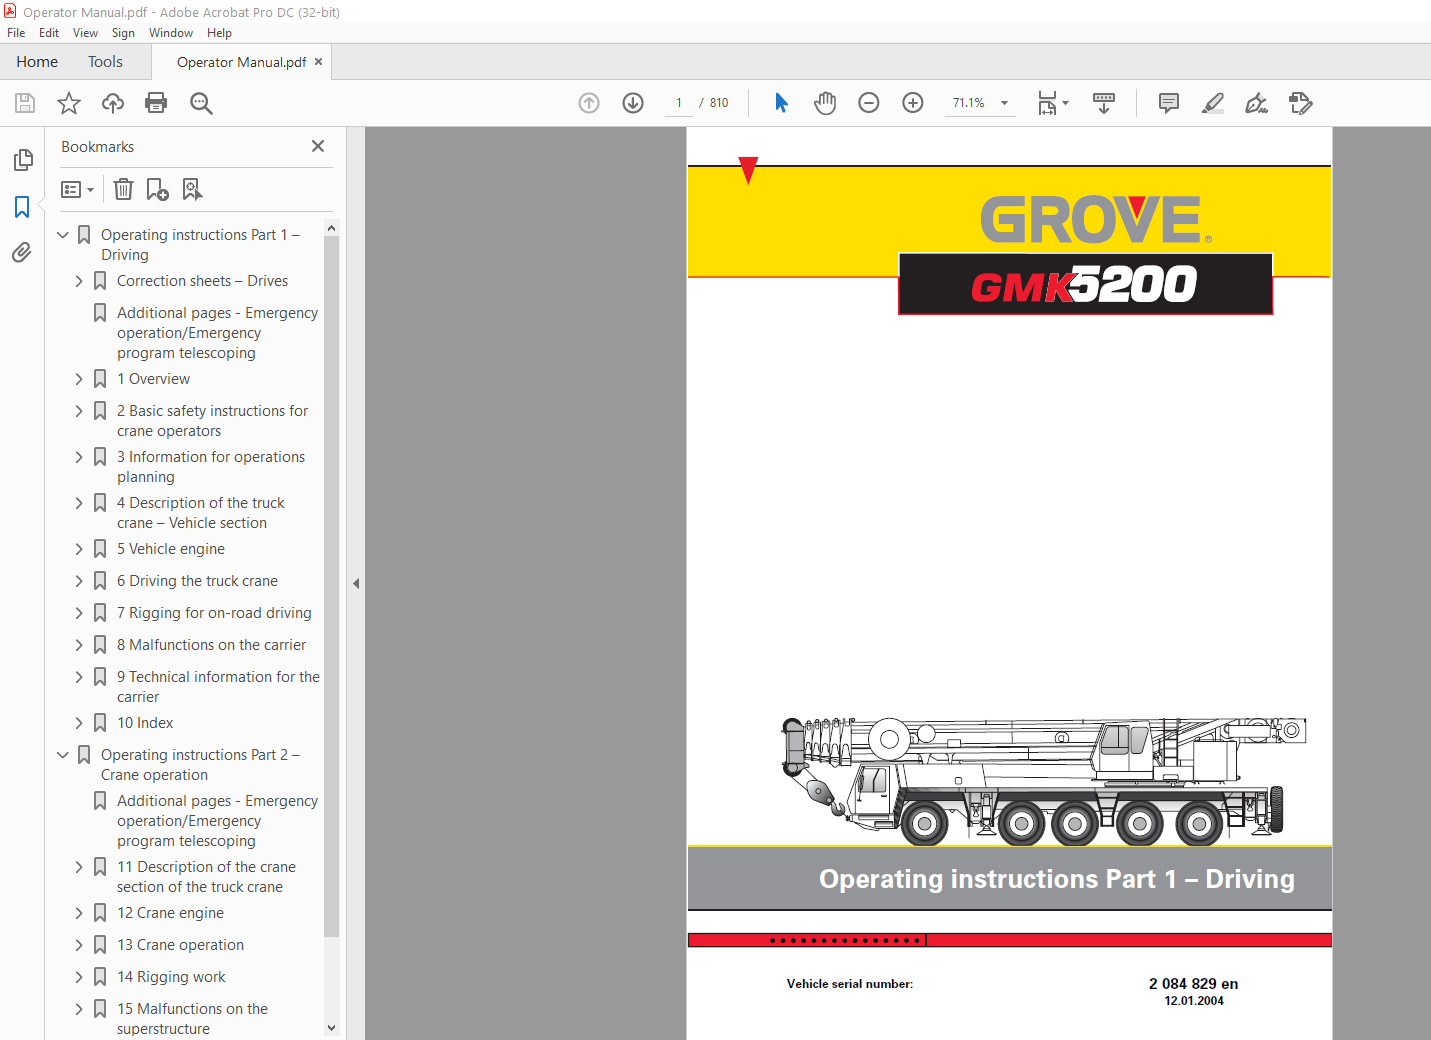The image size is (1431, 1040).
Task: Open bookmark 11 Description of the crane section
Action: tap(206, 877)
